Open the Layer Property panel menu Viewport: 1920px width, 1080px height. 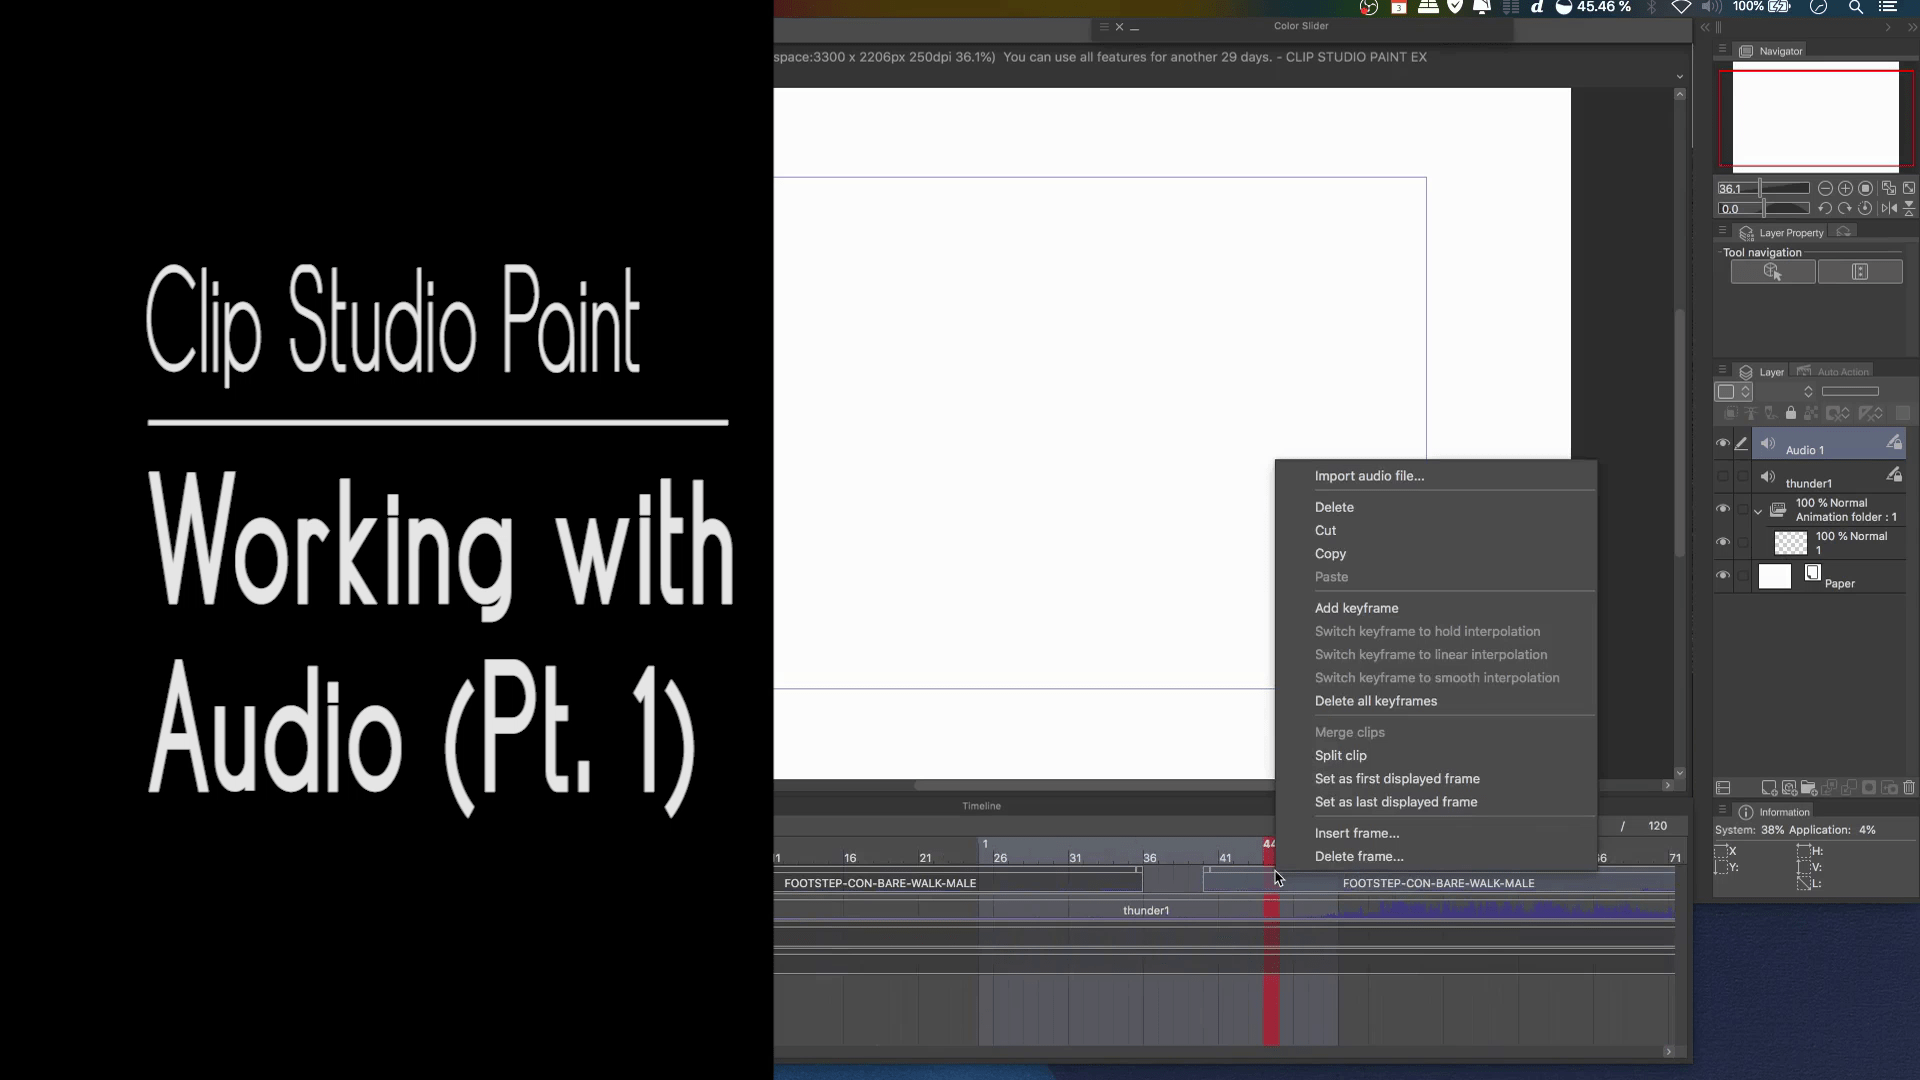point(1723,231)
